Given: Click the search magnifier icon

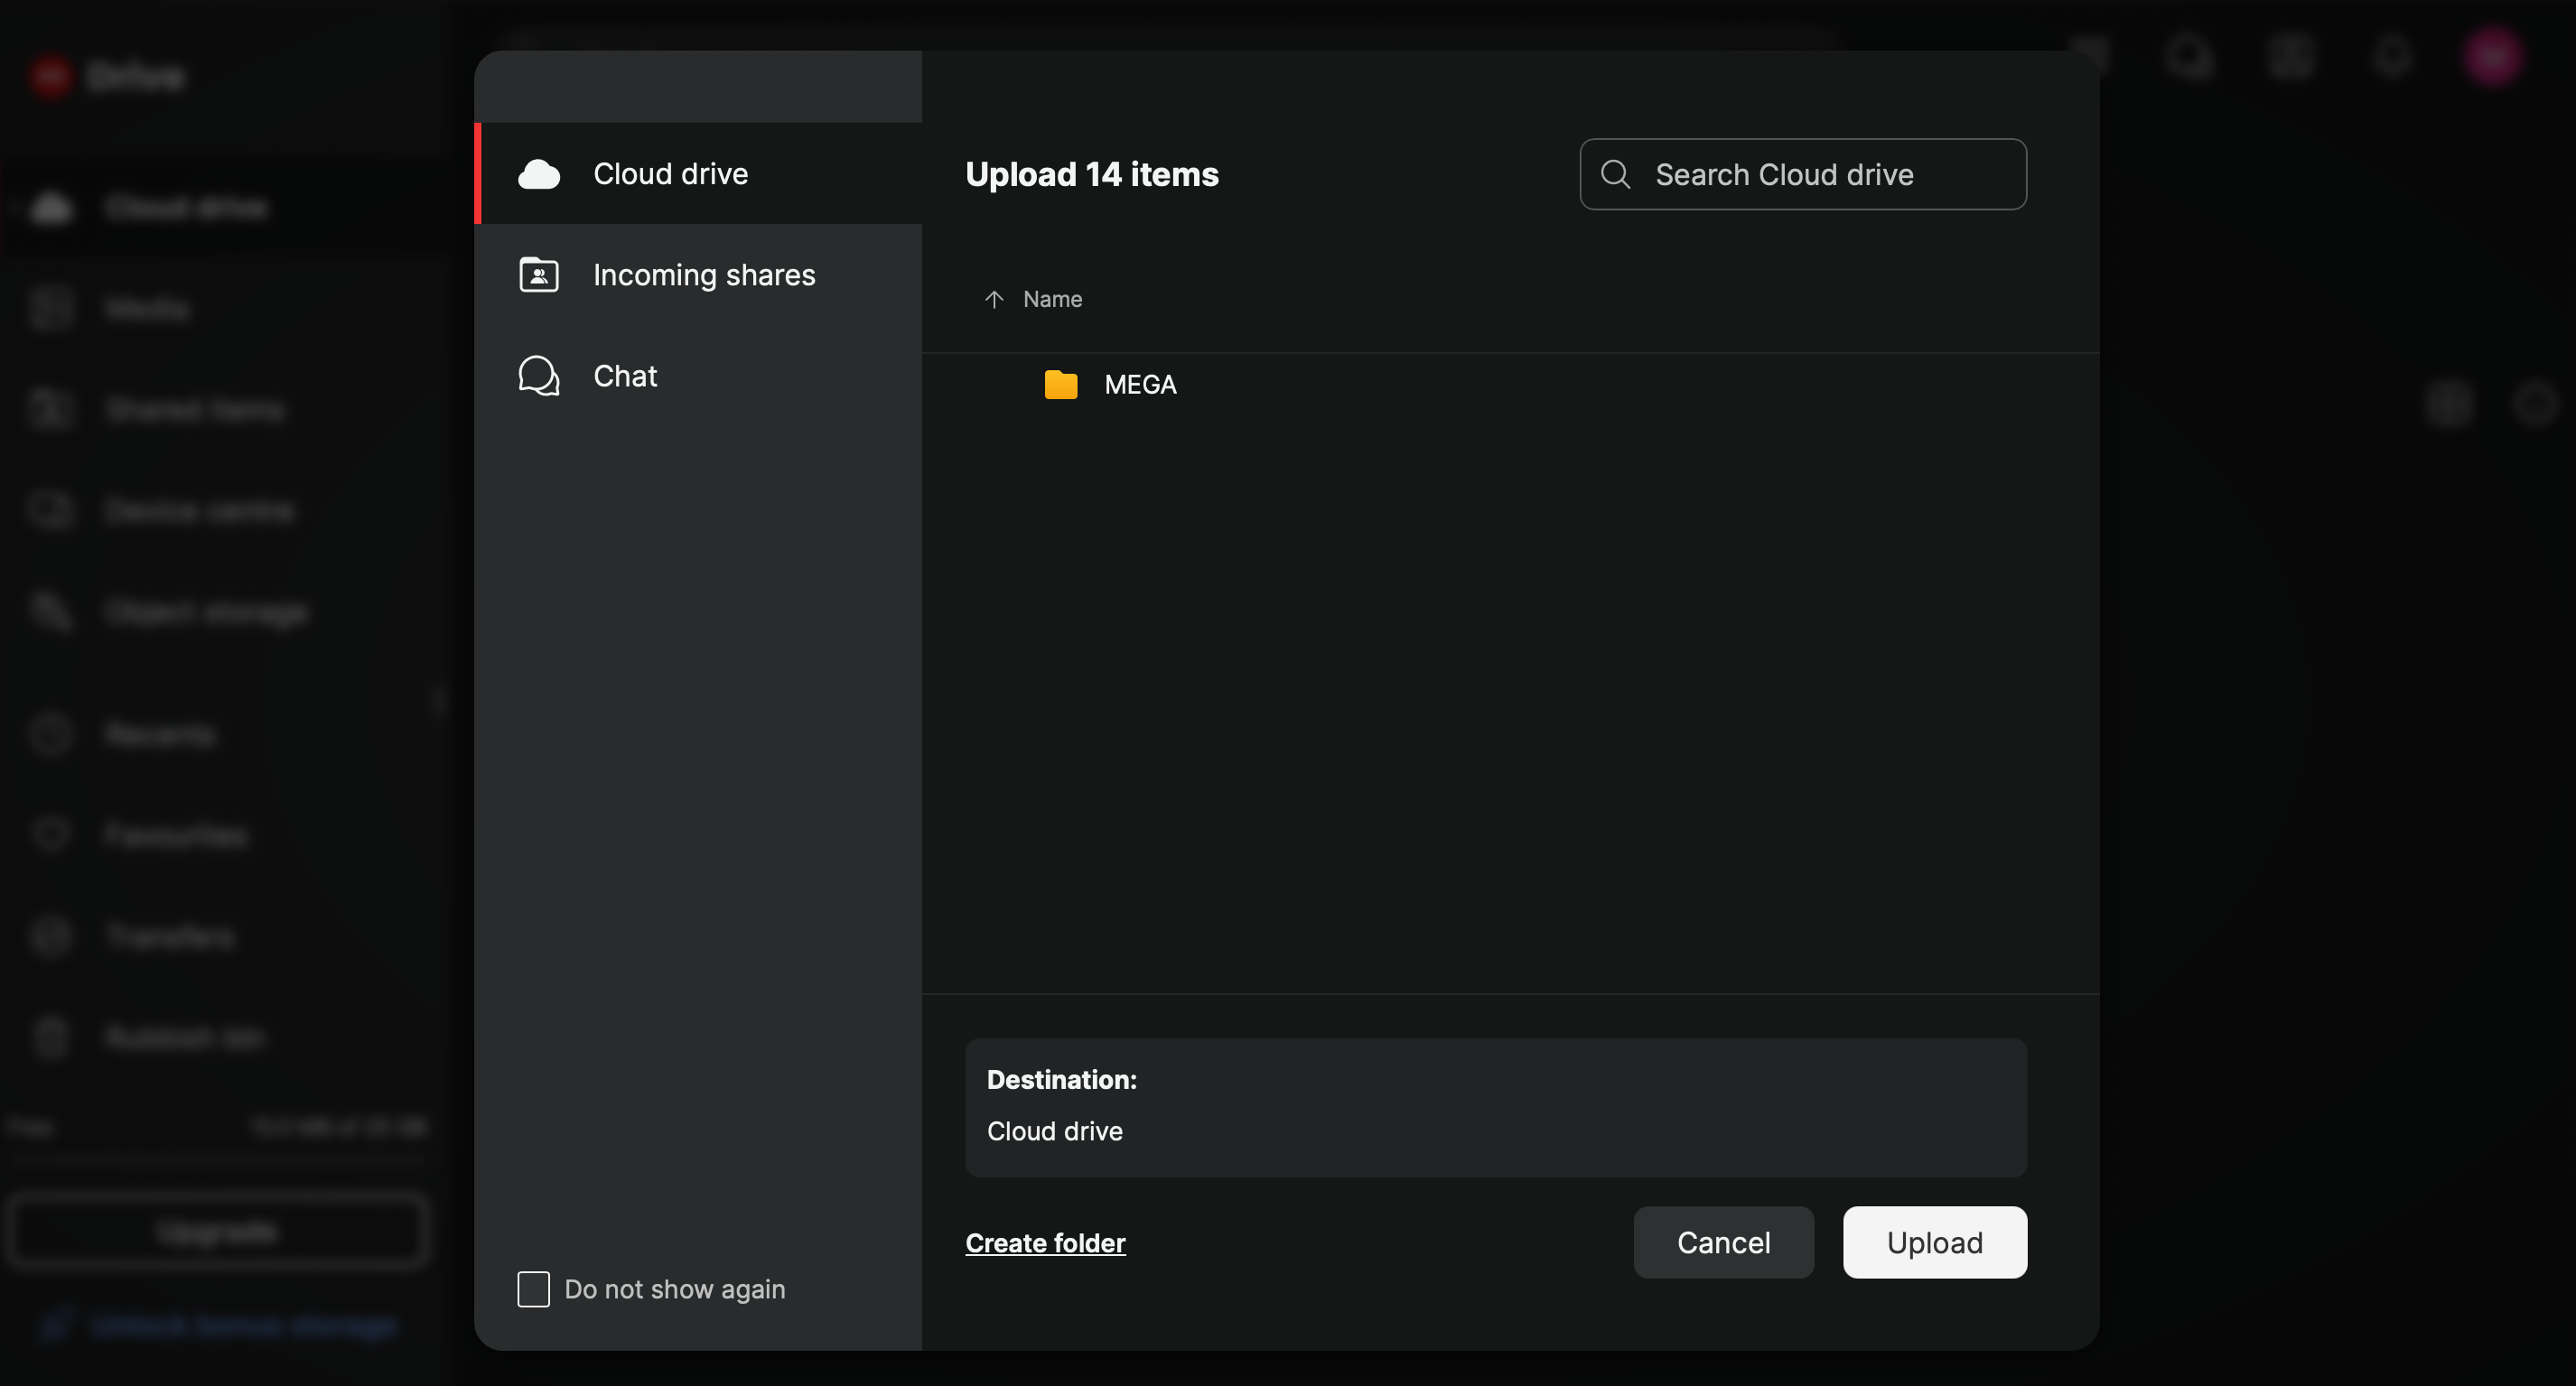Looking at the screenshot, I should click(1615, 175).
